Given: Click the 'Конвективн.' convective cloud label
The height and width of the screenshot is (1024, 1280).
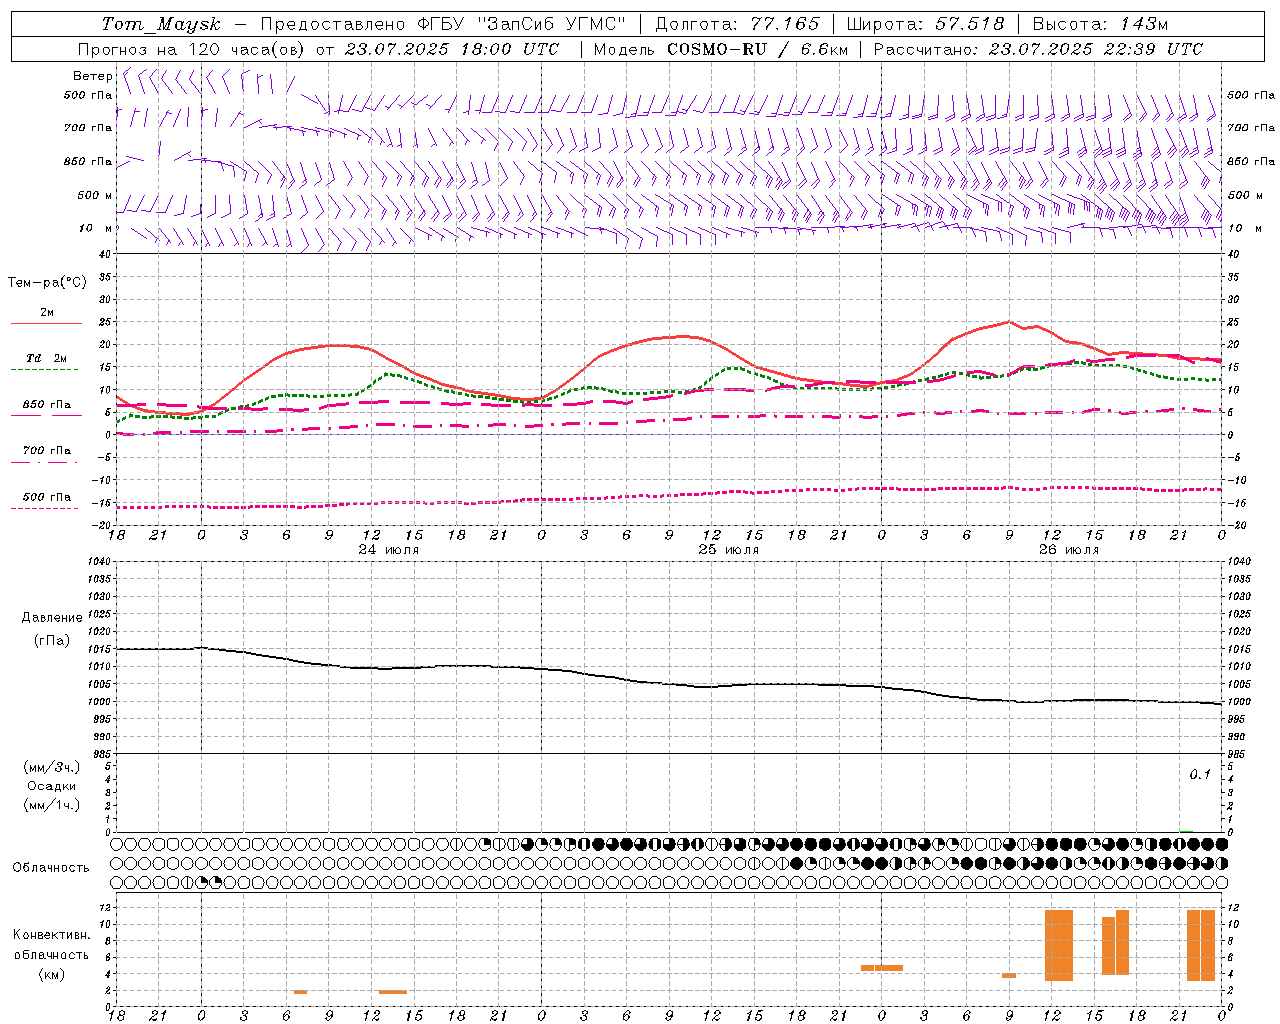Looking at the screenshot, I should pos(52,935).
